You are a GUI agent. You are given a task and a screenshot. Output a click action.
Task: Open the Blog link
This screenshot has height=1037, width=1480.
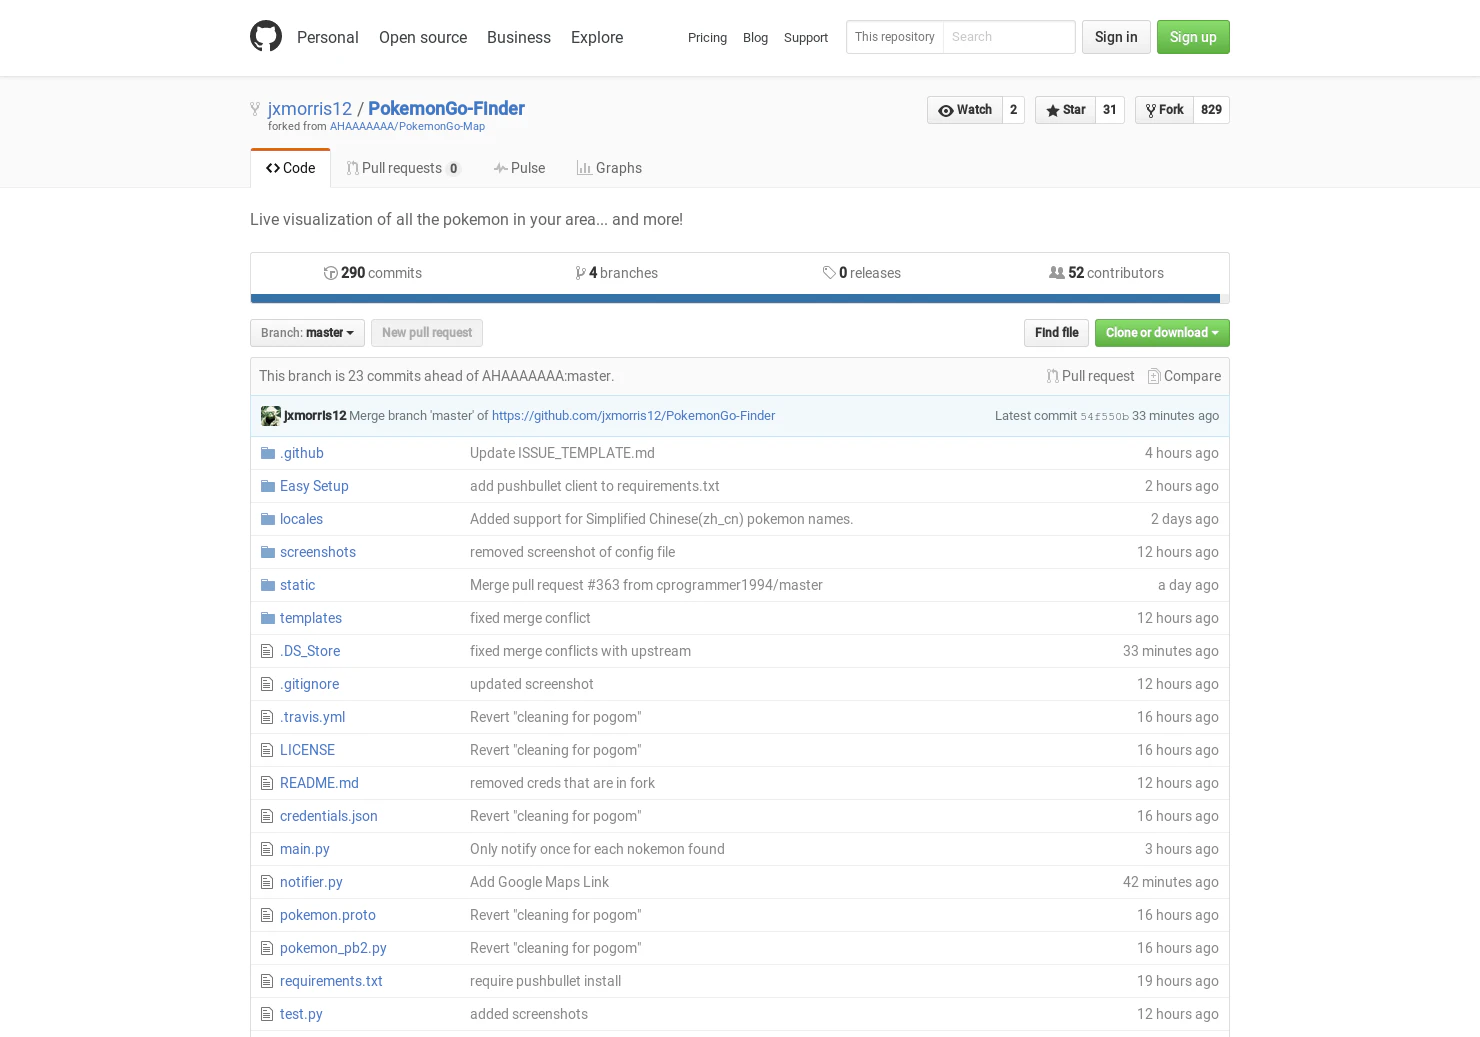755,38
